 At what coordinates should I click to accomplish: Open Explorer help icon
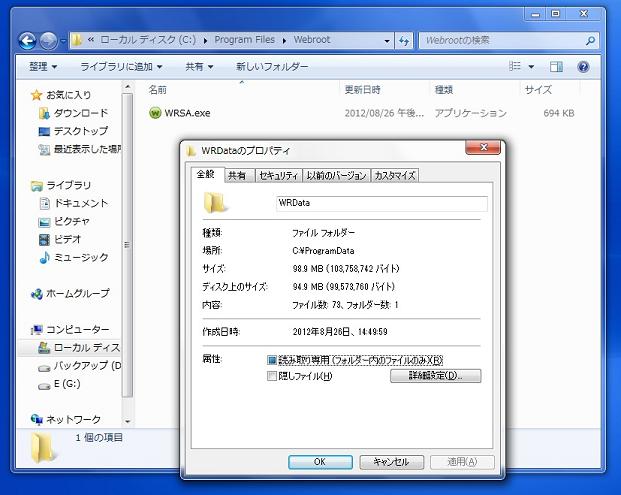583,67
